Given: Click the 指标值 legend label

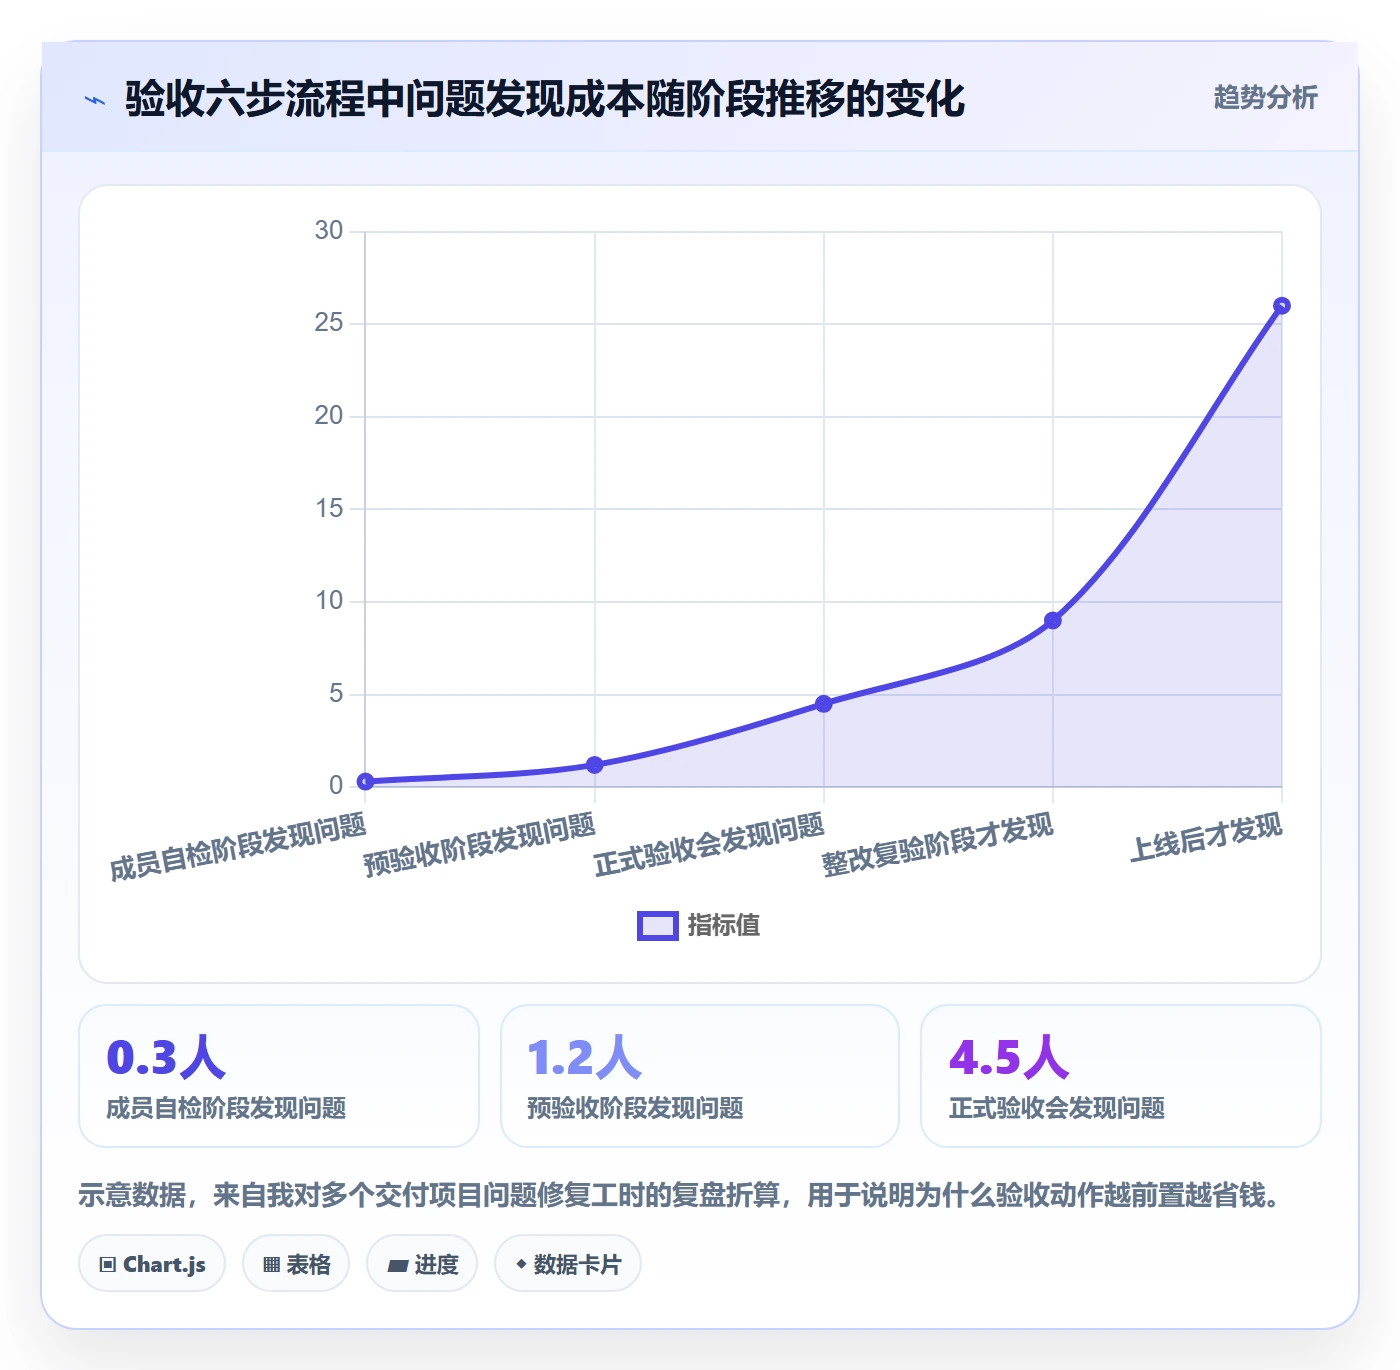Looking at the screenshot, I should (724, 926).
